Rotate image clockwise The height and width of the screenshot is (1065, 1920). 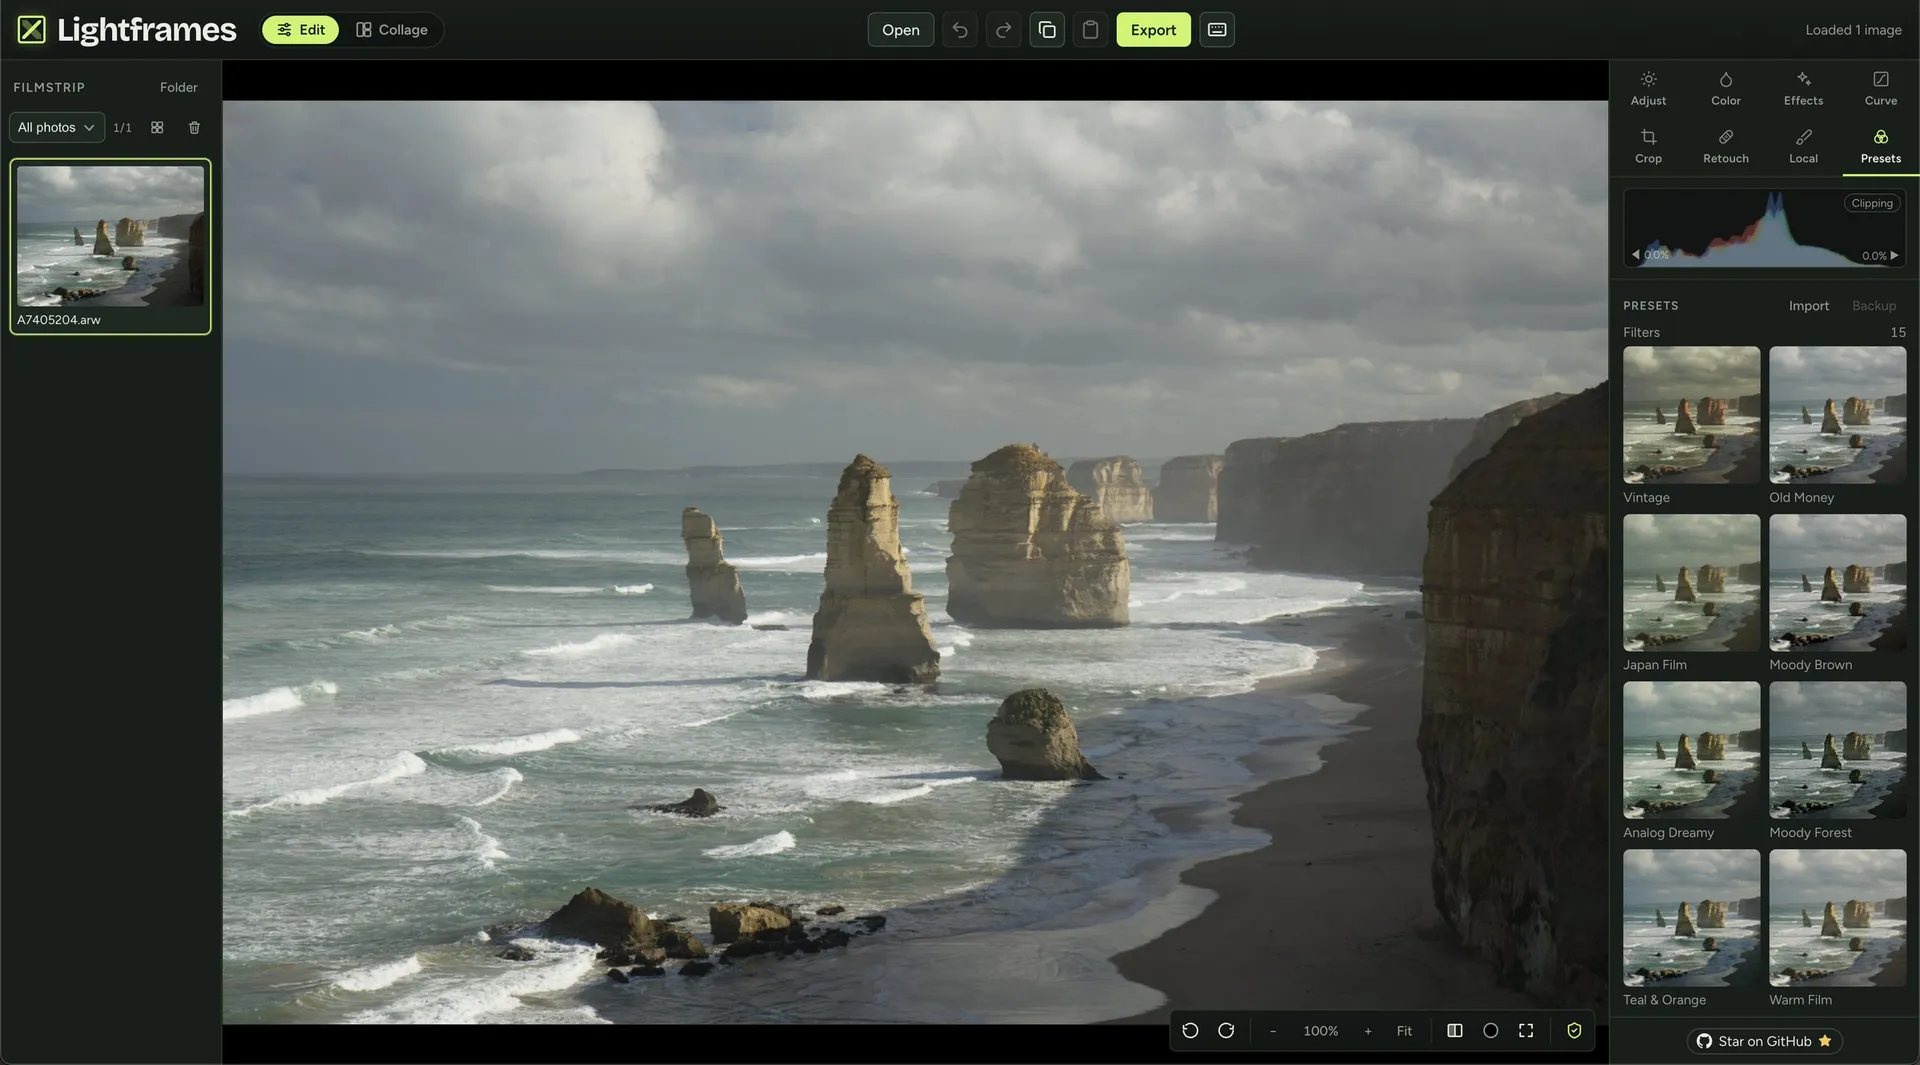coord(1226,1031)
